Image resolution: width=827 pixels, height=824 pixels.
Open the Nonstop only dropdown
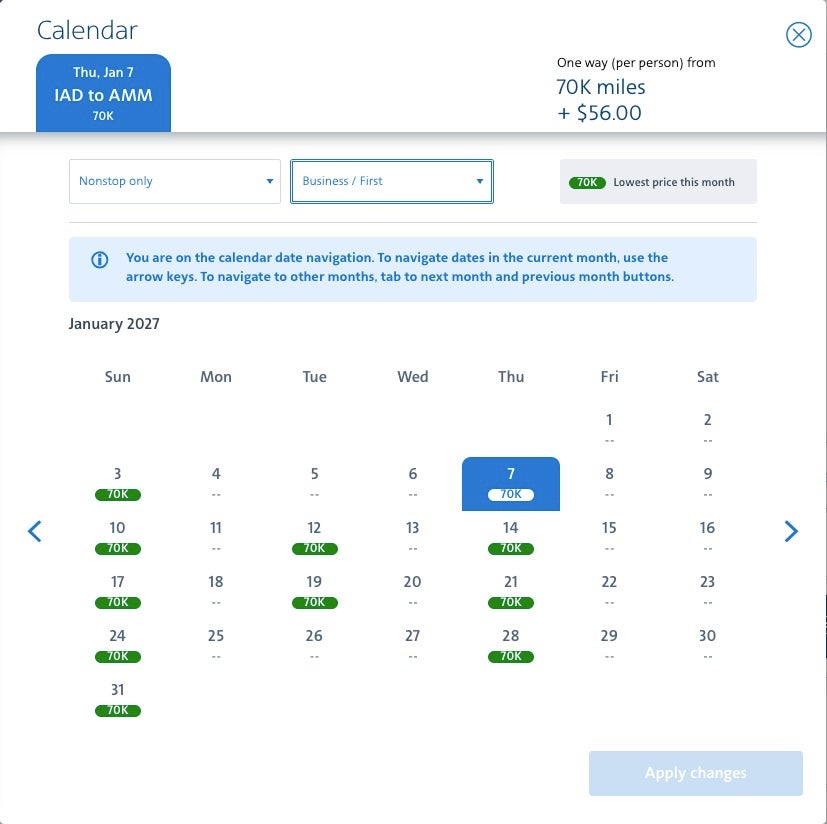(175, 182)
